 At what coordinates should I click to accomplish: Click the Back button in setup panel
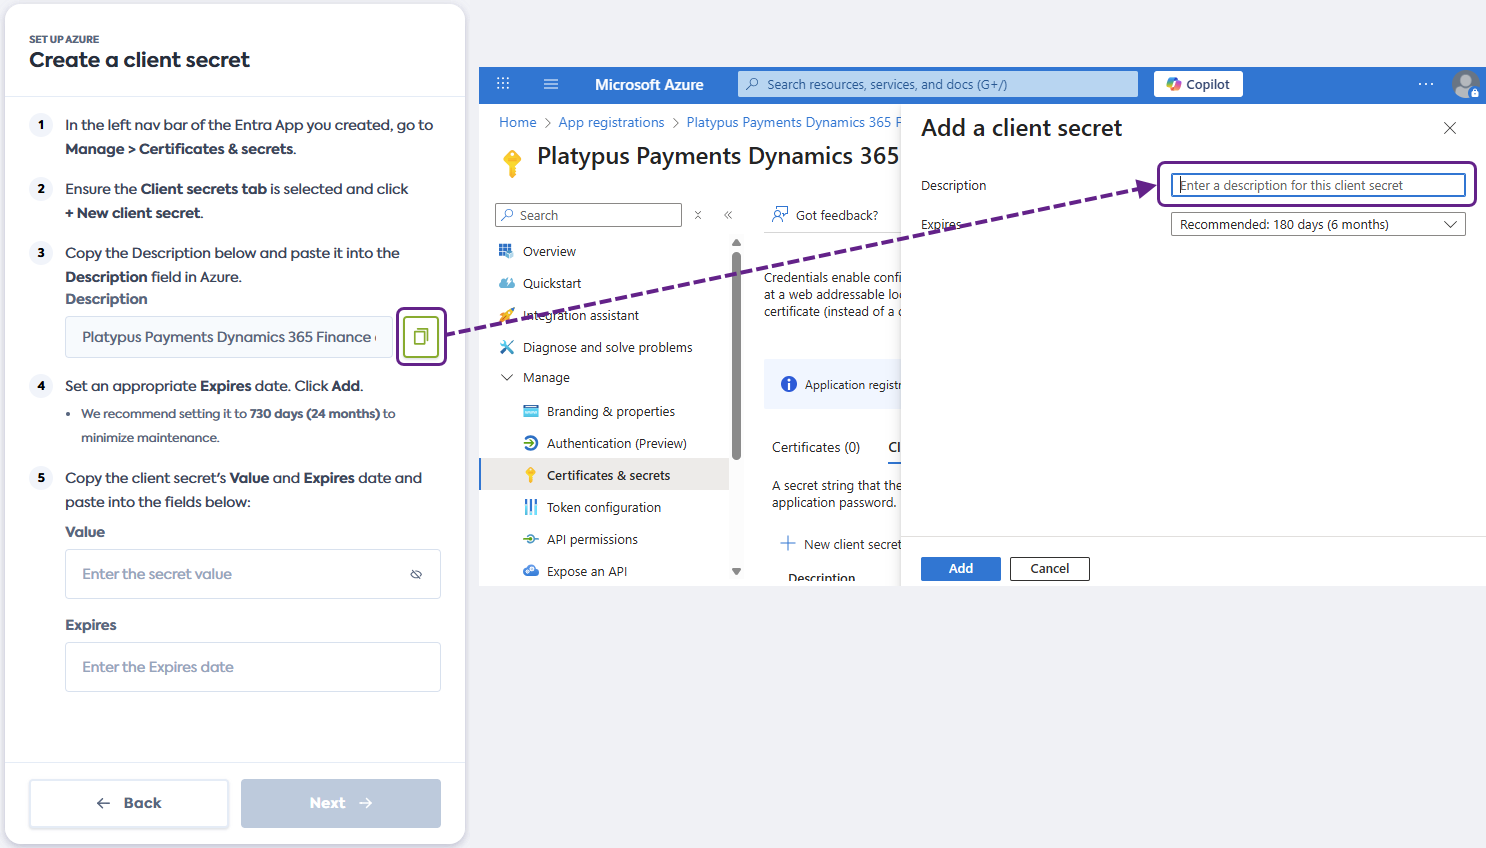click(x=129, y=803)
